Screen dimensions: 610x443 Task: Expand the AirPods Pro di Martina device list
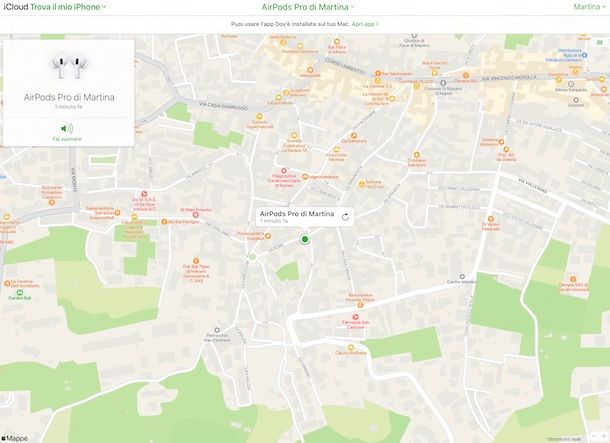308,7
